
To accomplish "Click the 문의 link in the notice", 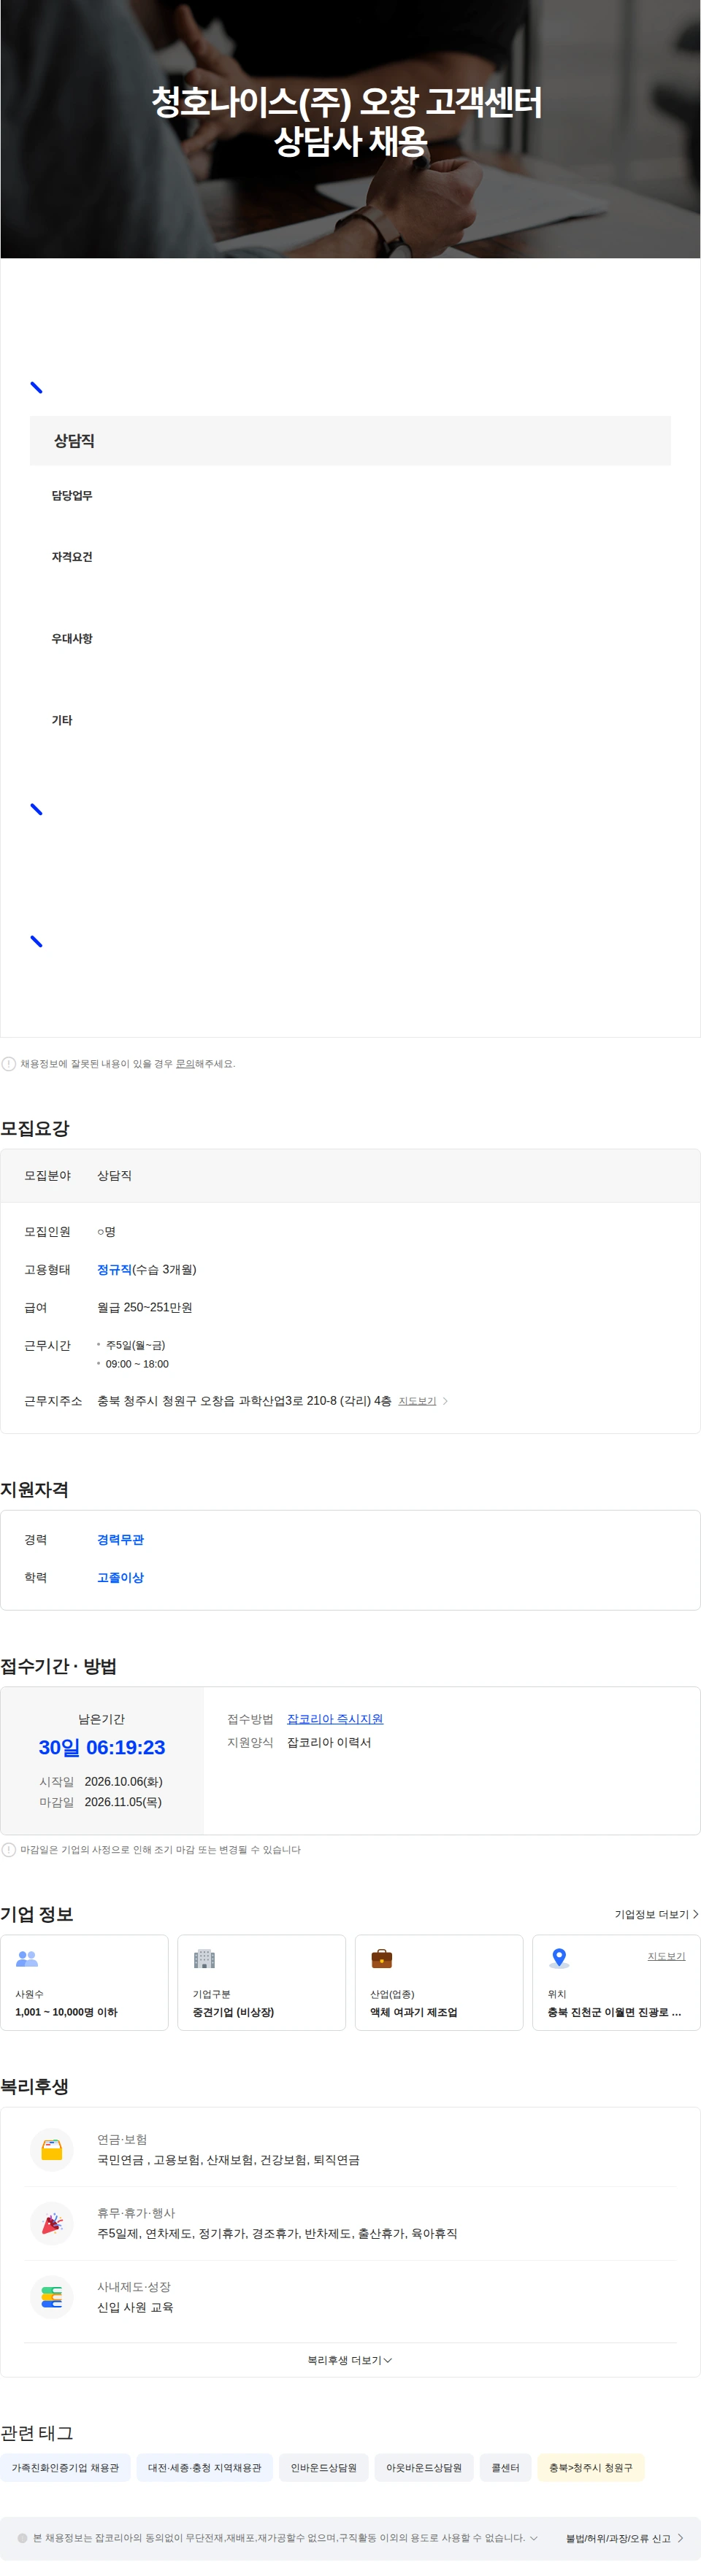I will pyautogui.click(x=185, y=1064).
